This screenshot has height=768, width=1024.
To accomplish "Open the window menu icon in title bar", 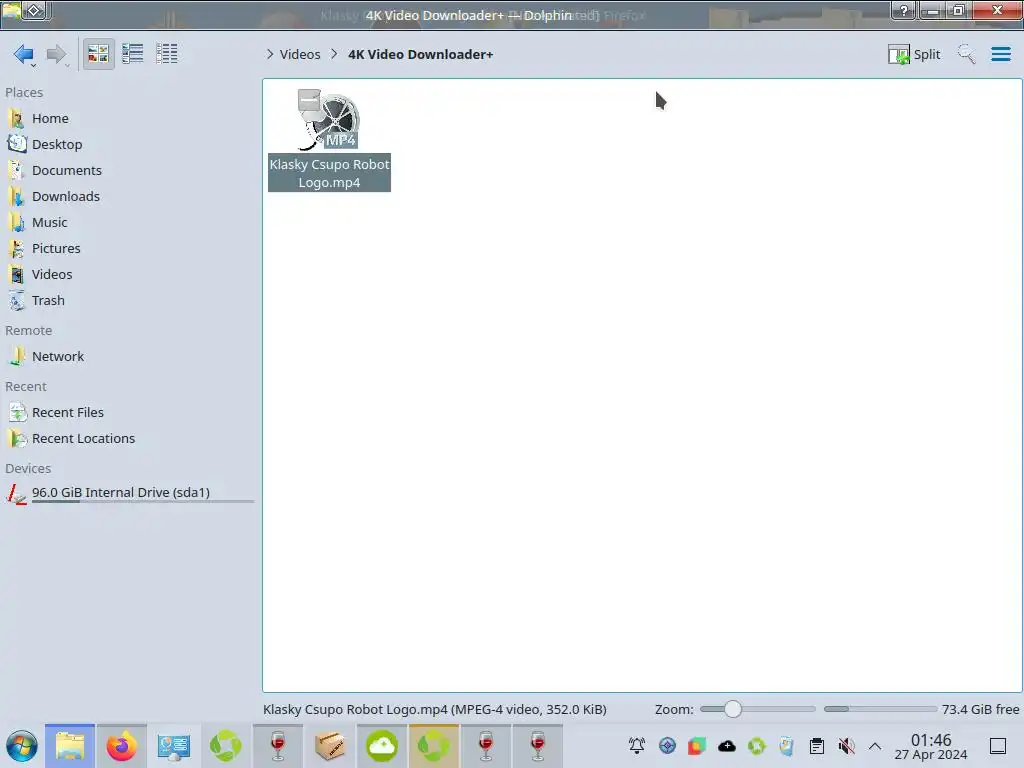I will coord(11,10).
